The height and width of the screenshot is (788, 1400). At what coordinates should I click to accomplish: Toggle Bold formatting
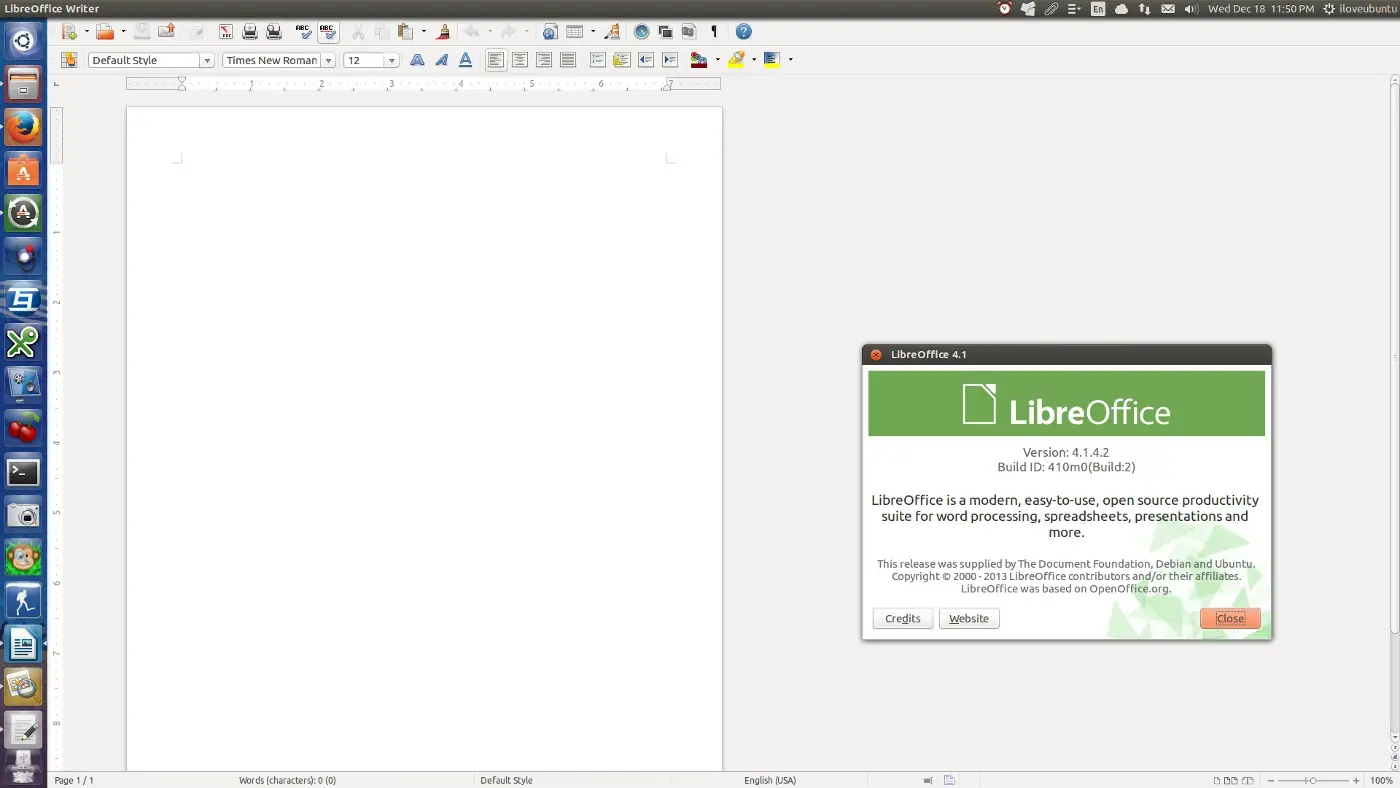click(418, 60)
